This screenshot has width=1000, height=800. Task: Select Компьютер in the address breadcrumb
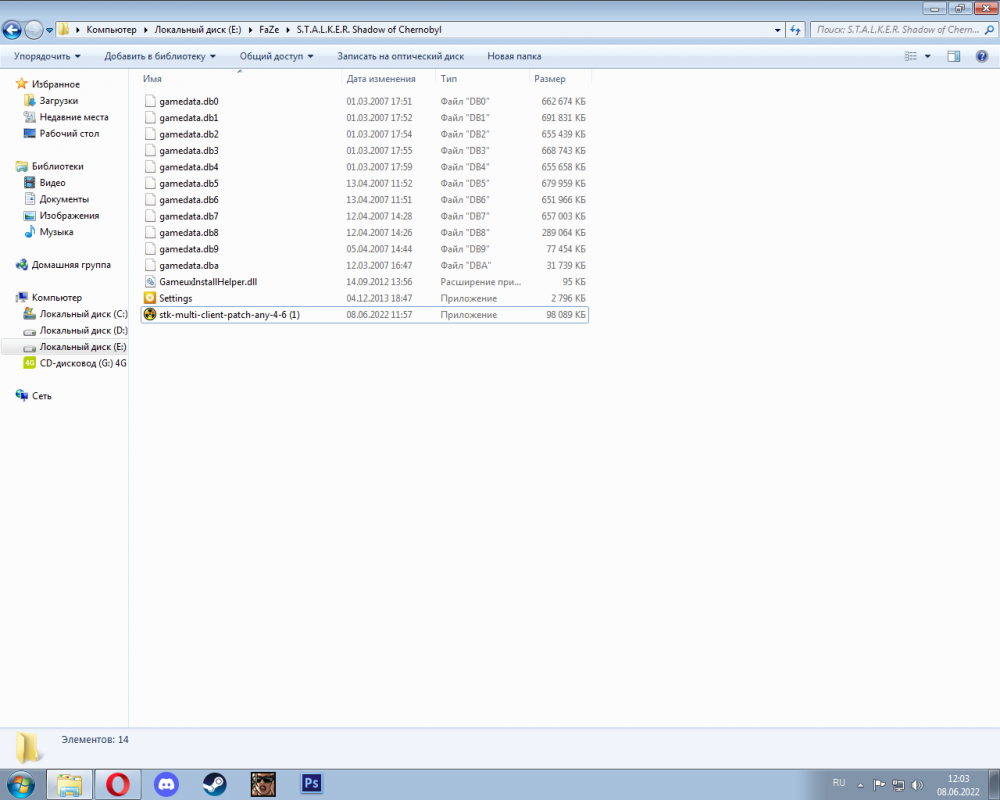point(111,29)
